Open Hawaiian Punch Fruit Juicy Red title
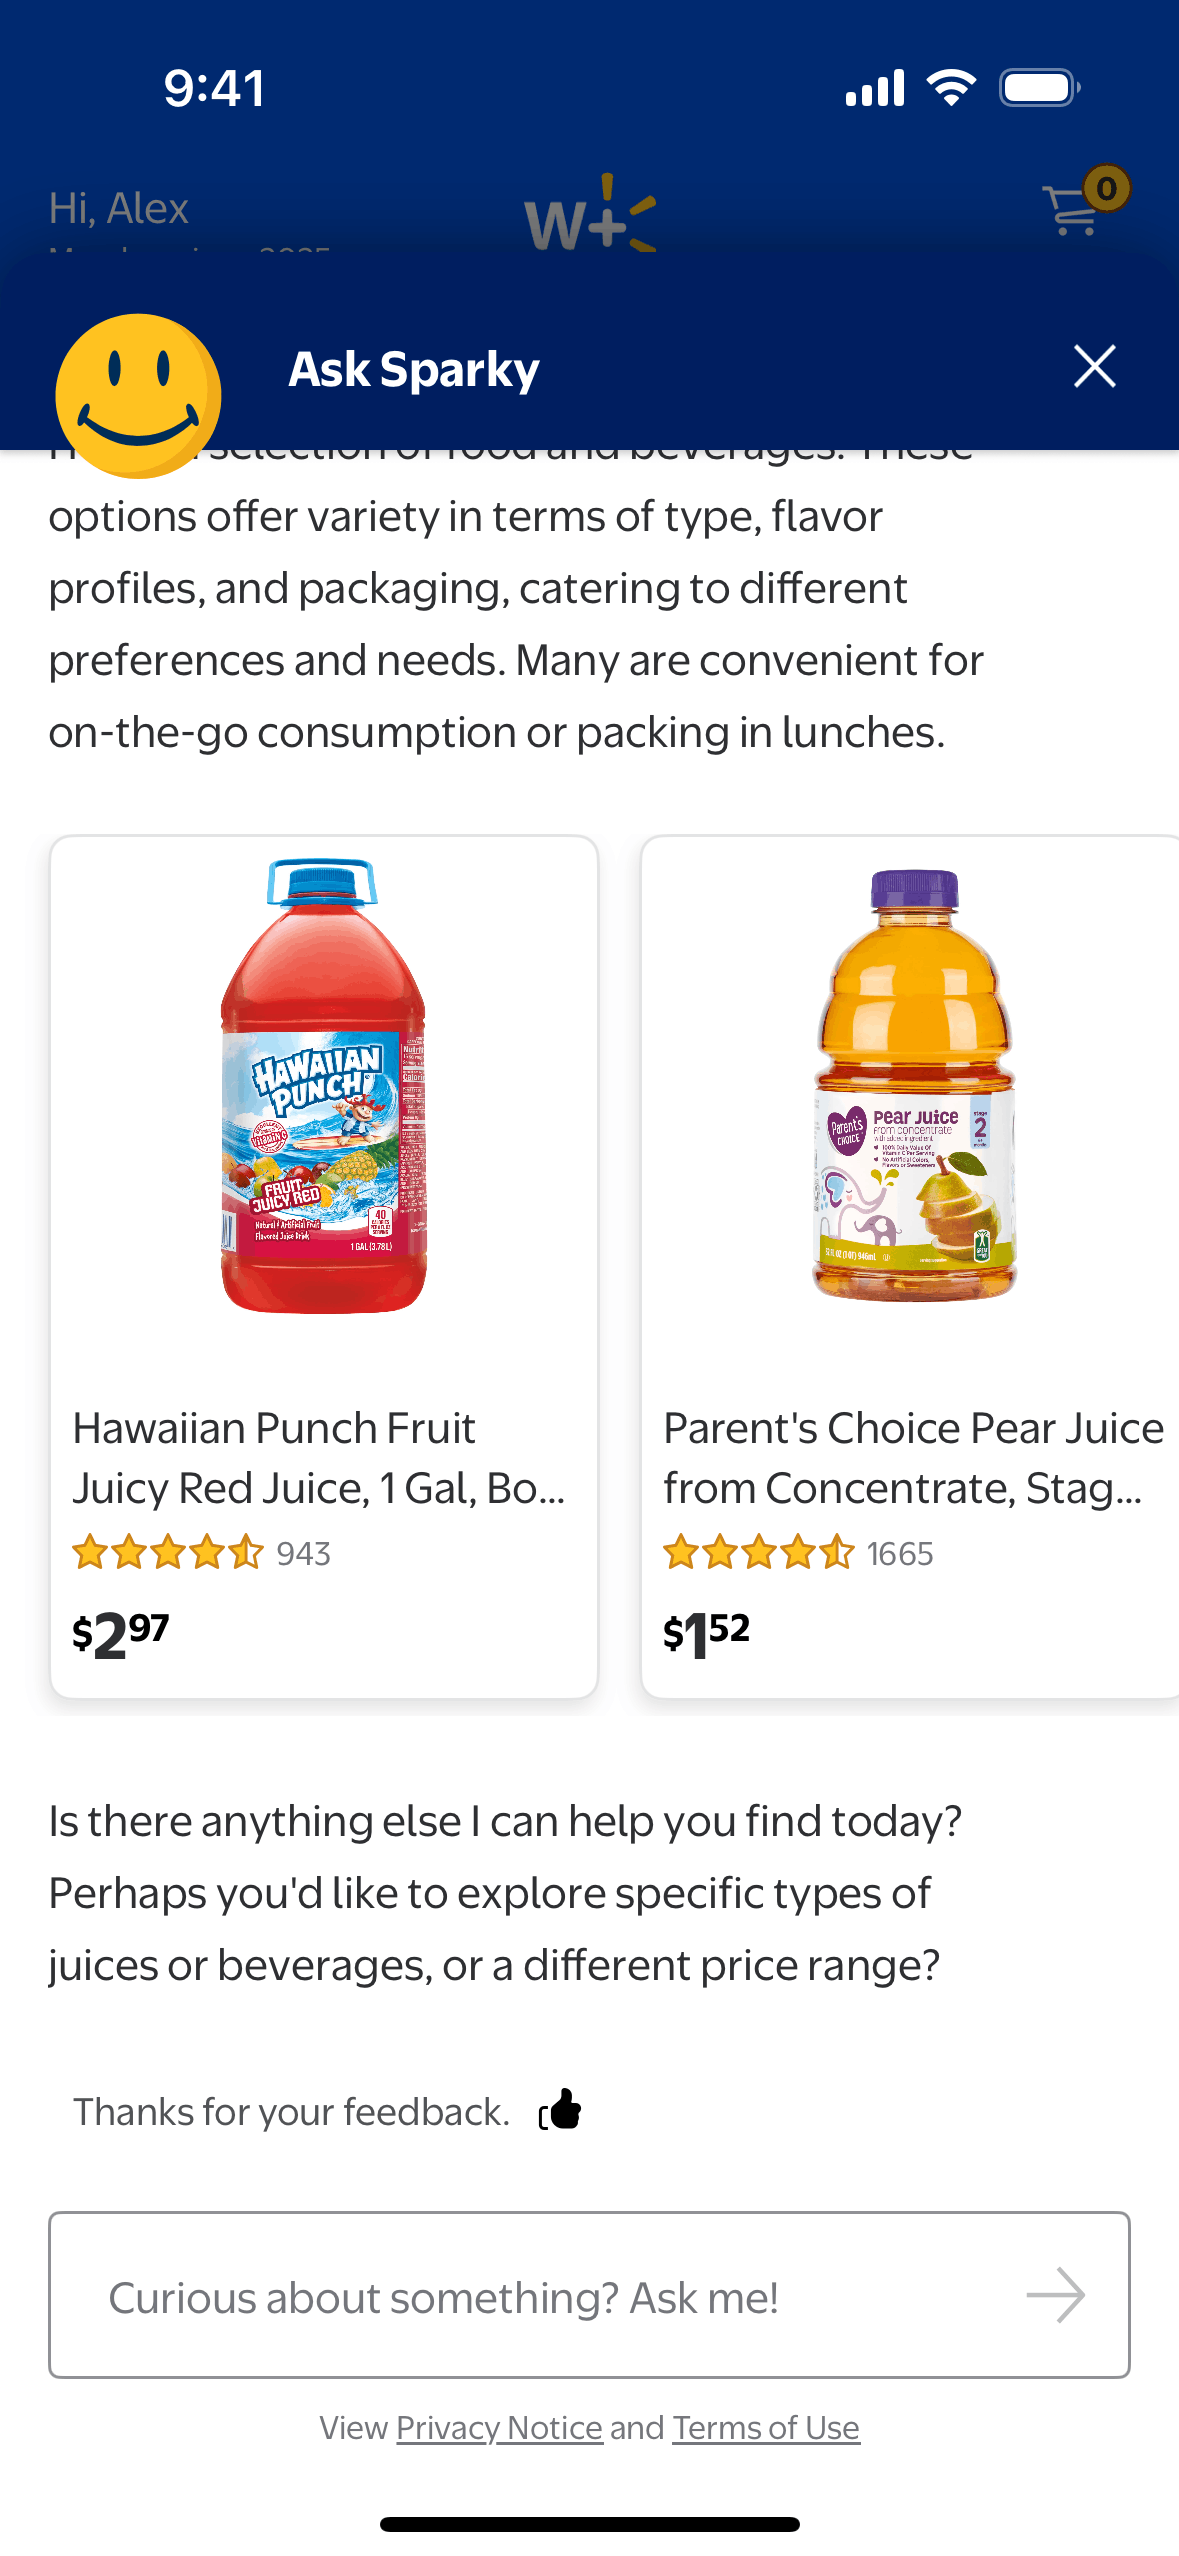This screenshot has height=2556, width=1179. tap(318, 1458)
